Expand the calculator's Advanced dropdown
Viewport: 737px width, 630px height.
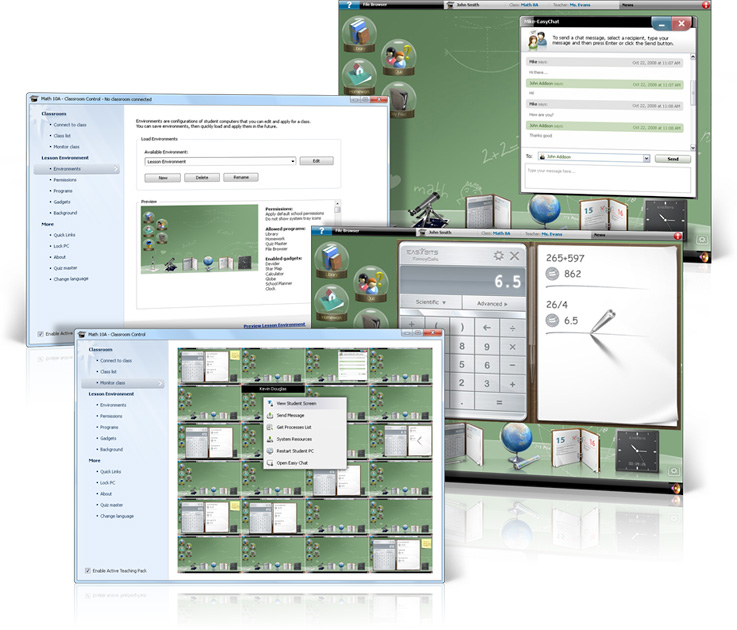[492, 303]
